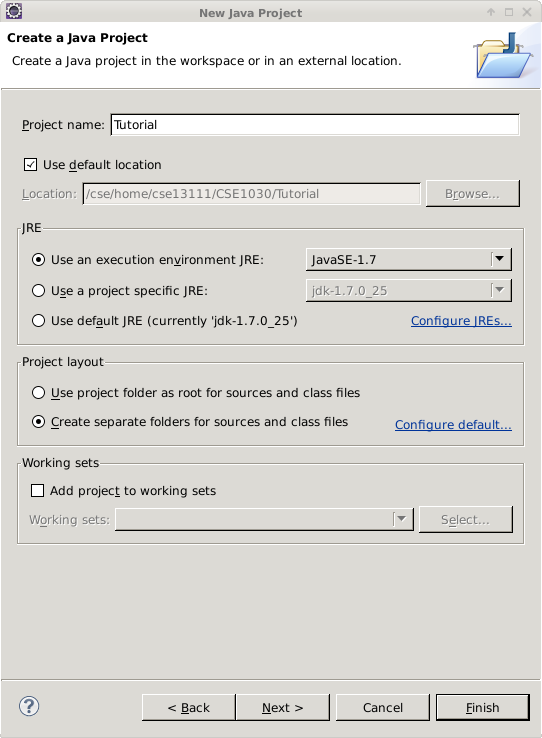Go to the Next wizard page
This screenshot has height=738, width=542.
pyautogui.click(x=282, y=707)
